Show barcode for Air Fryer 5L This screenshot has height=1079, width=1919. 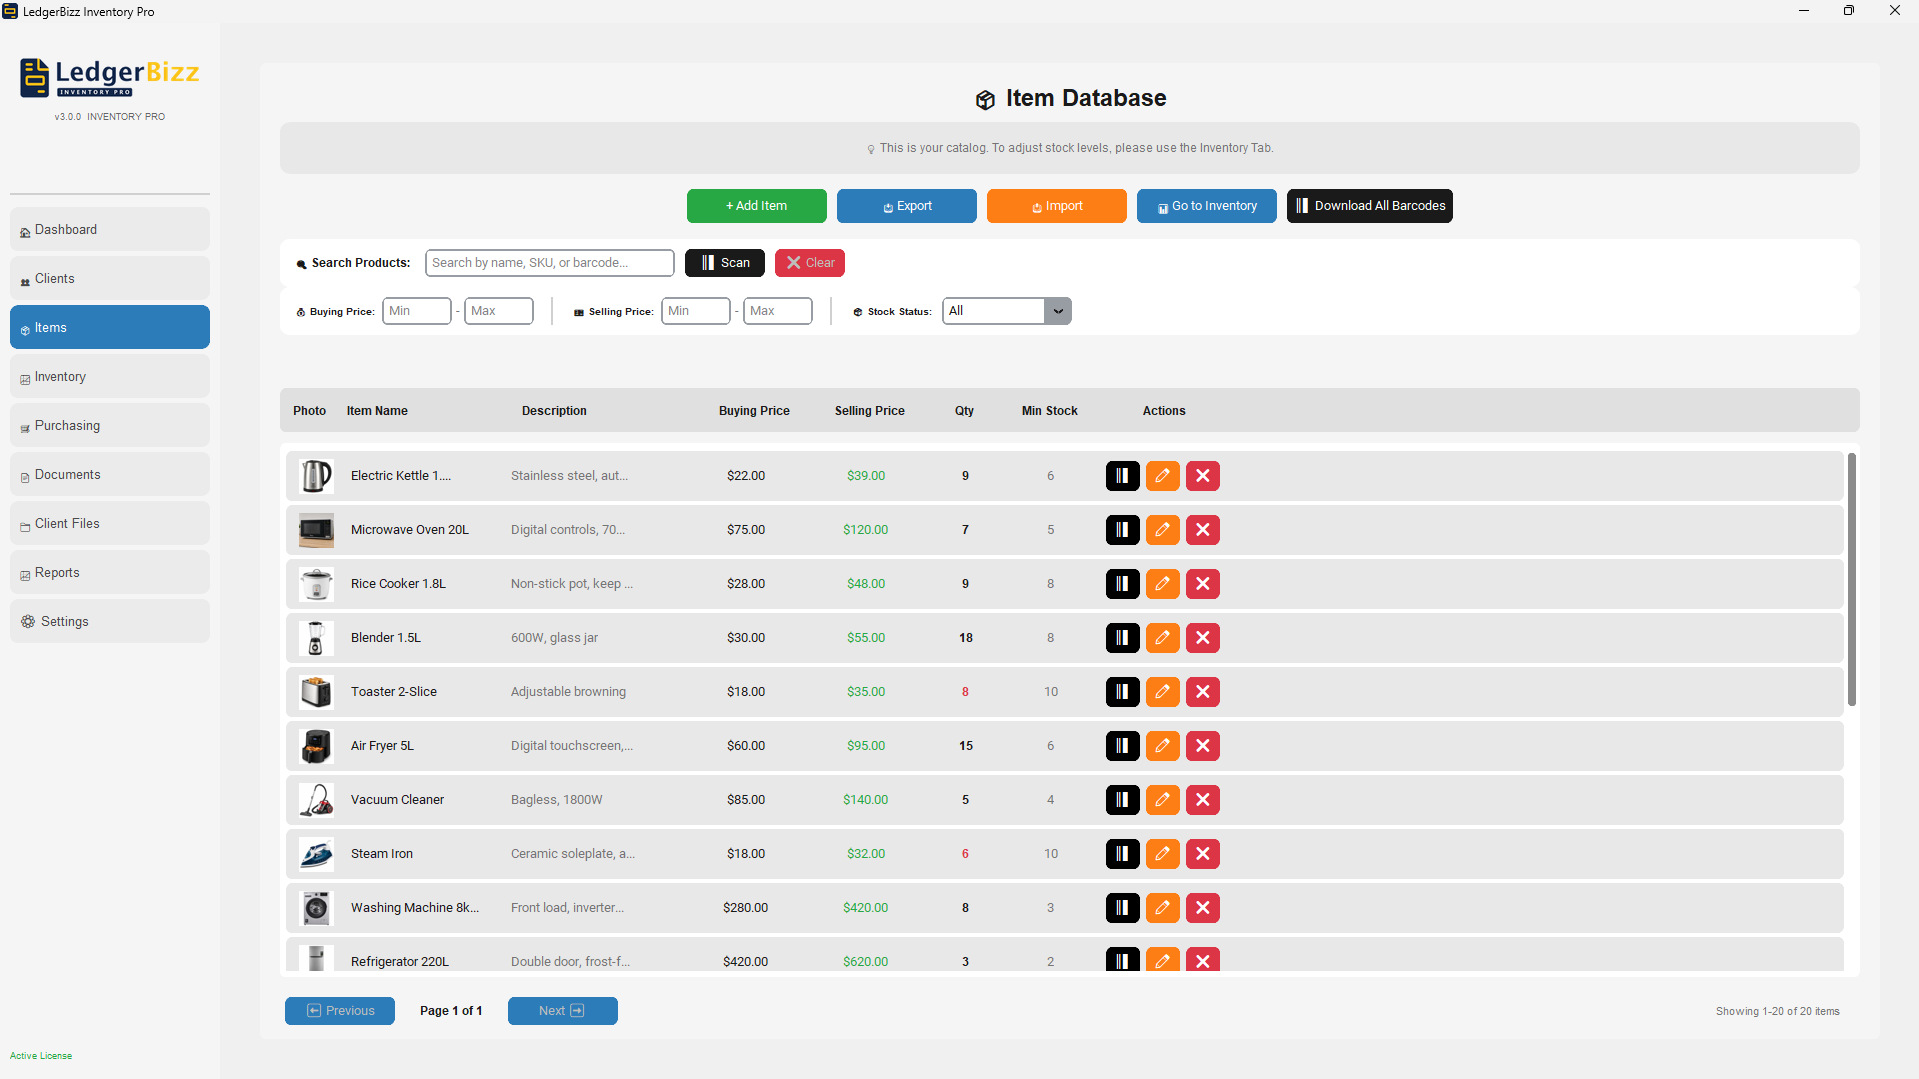1122,746
